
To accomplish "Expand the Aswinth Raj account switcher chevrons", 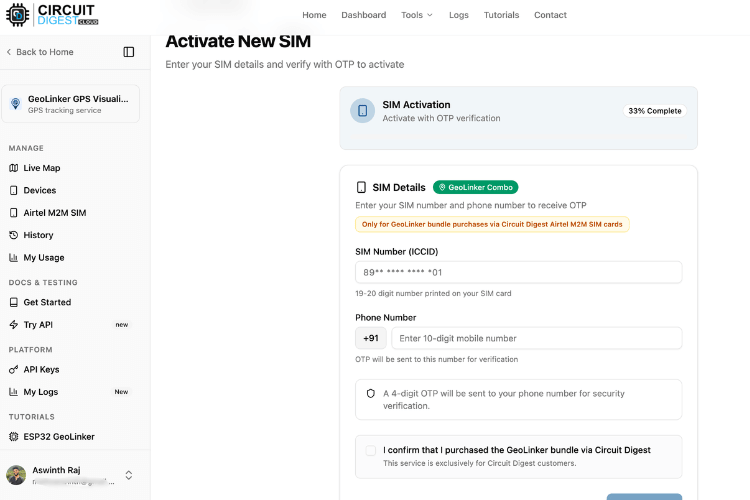I will (x=129, y=475).
